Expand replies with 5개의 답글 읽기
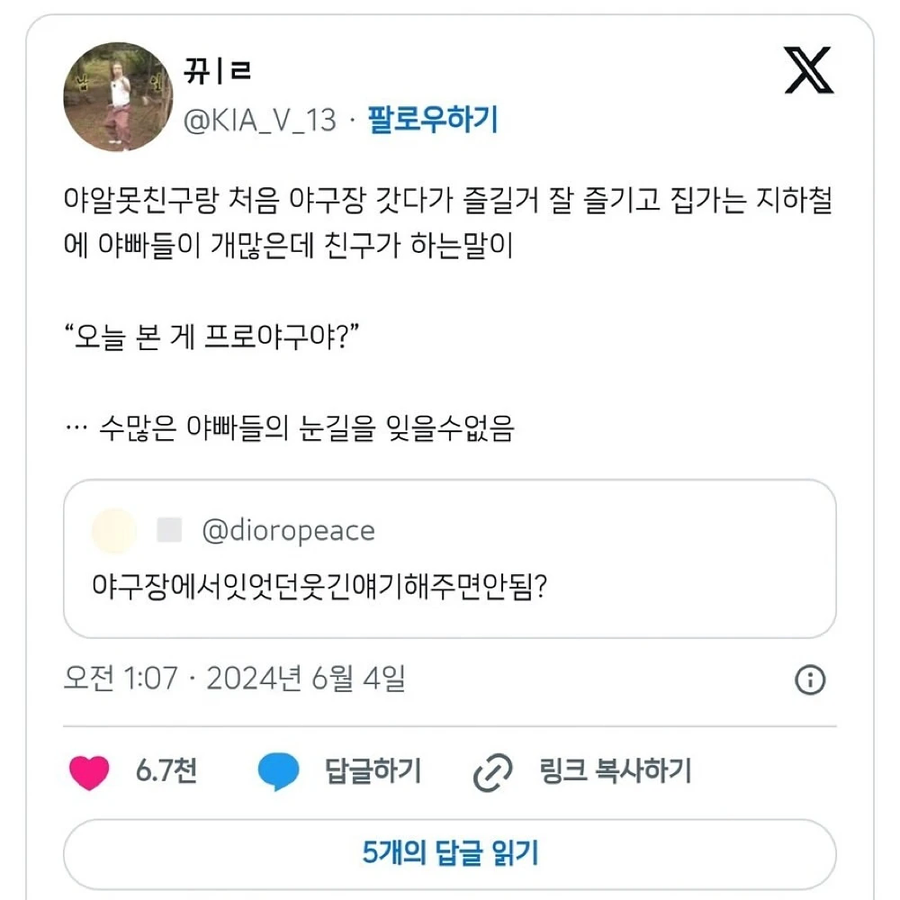 (449, 854)
